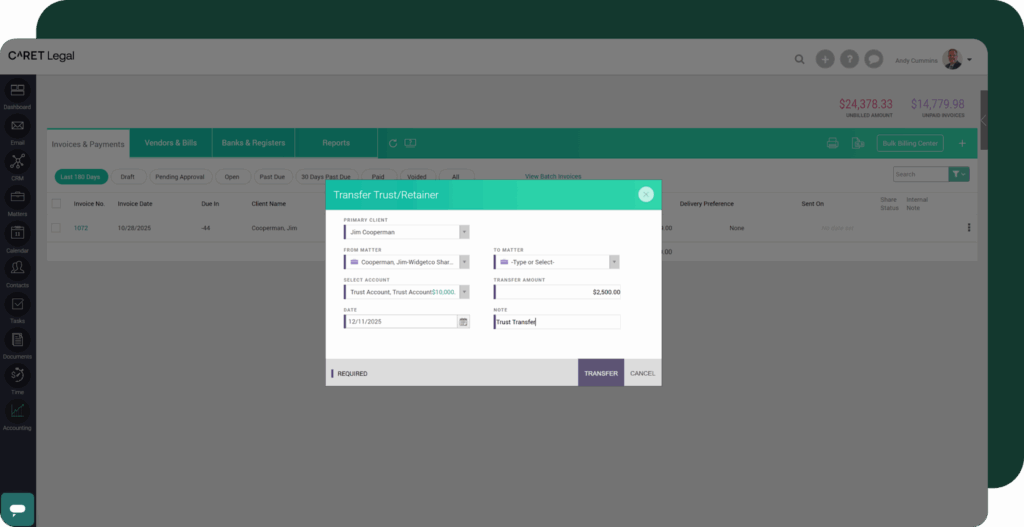The image size is (1024, 527).
Task: Click the $24,378.33 unbilled amount
Action: coord(866,104)
